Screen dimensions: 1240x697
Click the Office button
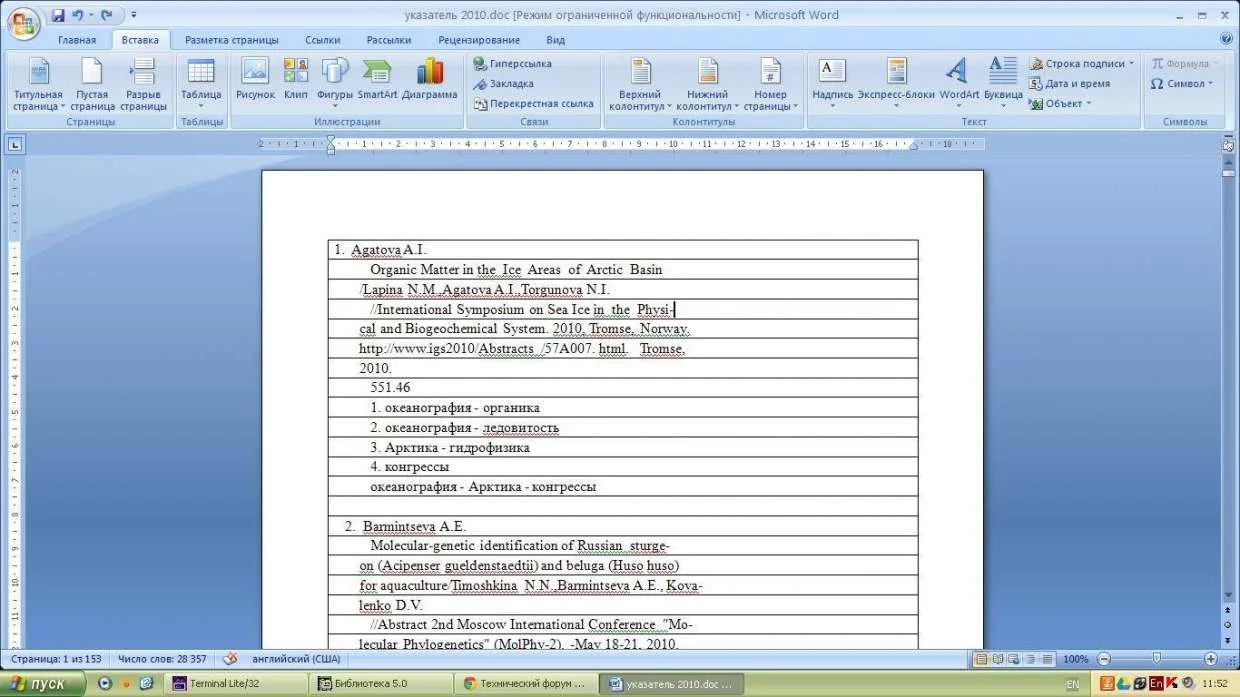(x=24, y=23)
